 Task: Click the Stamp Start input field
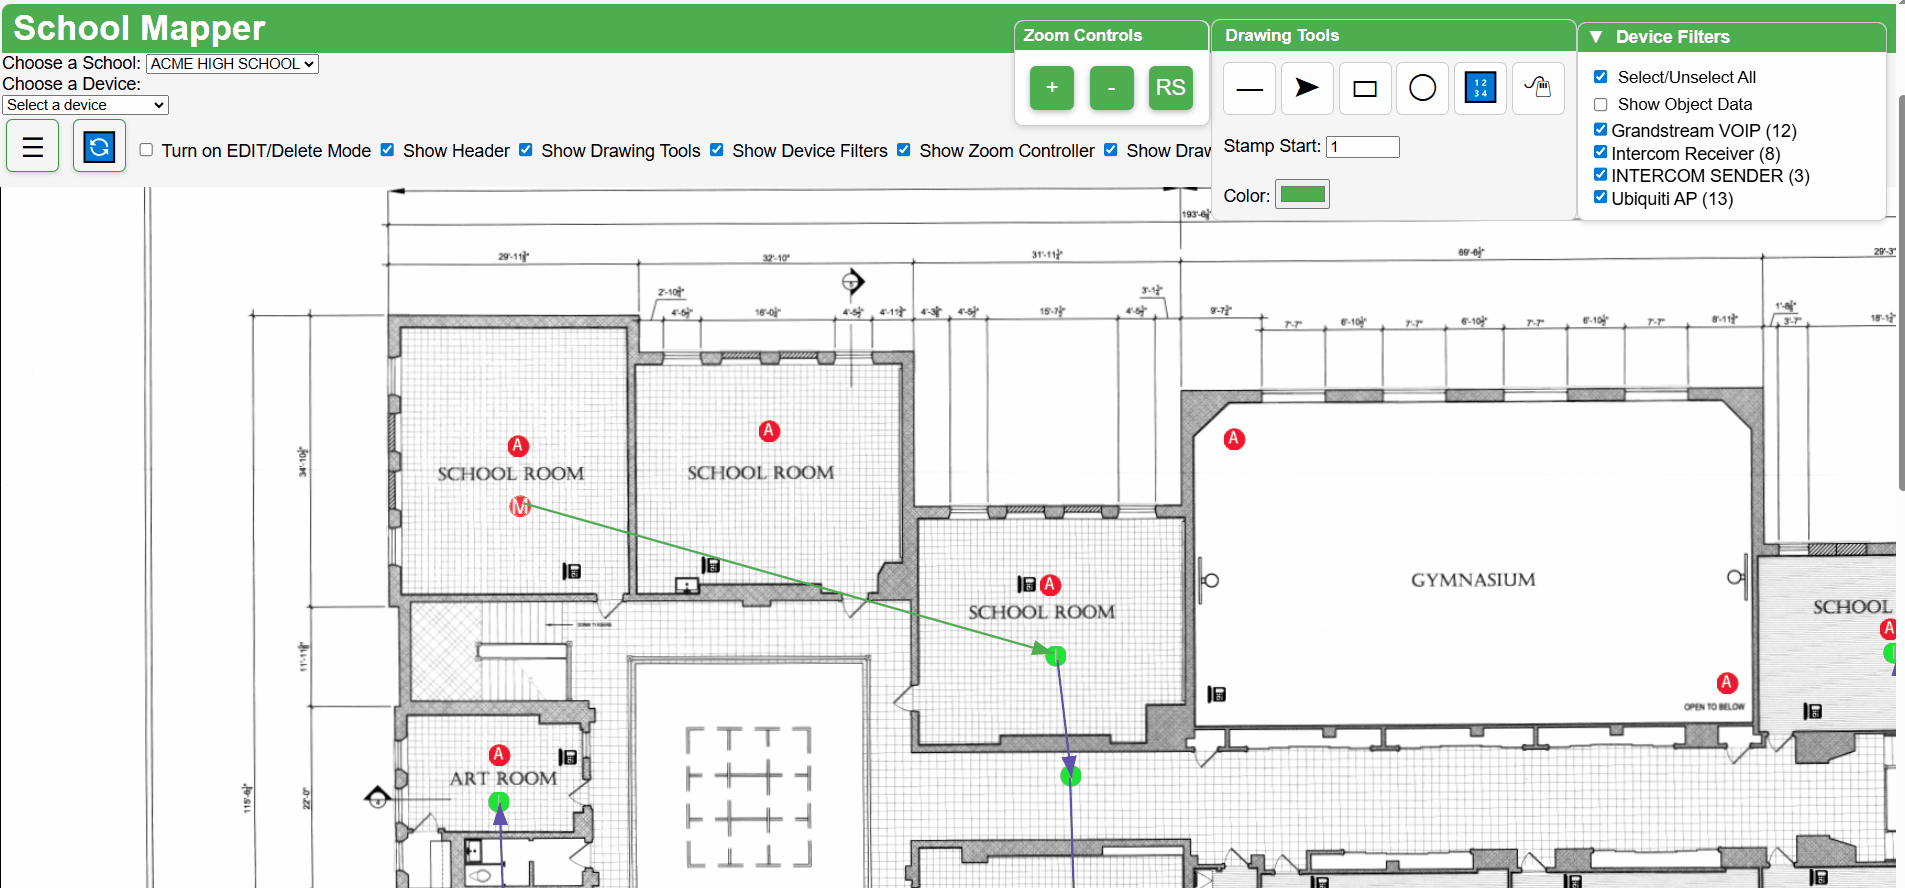tap(1362, 147)
